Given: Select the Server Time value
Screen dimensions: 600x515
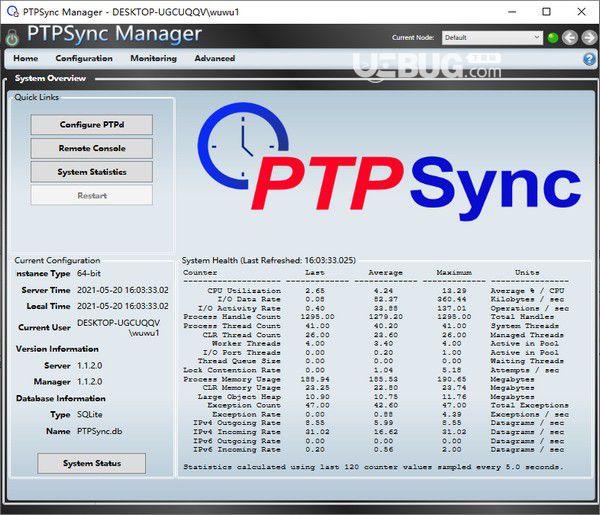Looking at the screenshot, I should (123, 290).
